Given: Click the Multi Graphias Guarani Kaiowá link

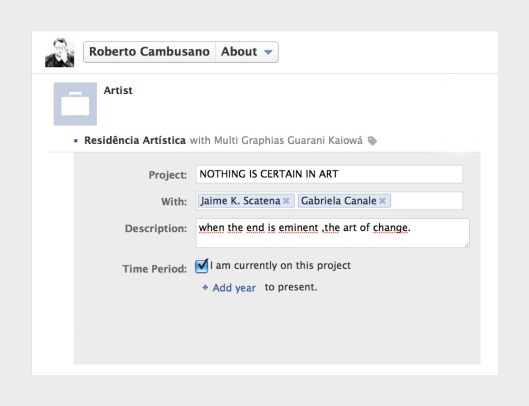Looking at the screenshot, I should point(288,140).
